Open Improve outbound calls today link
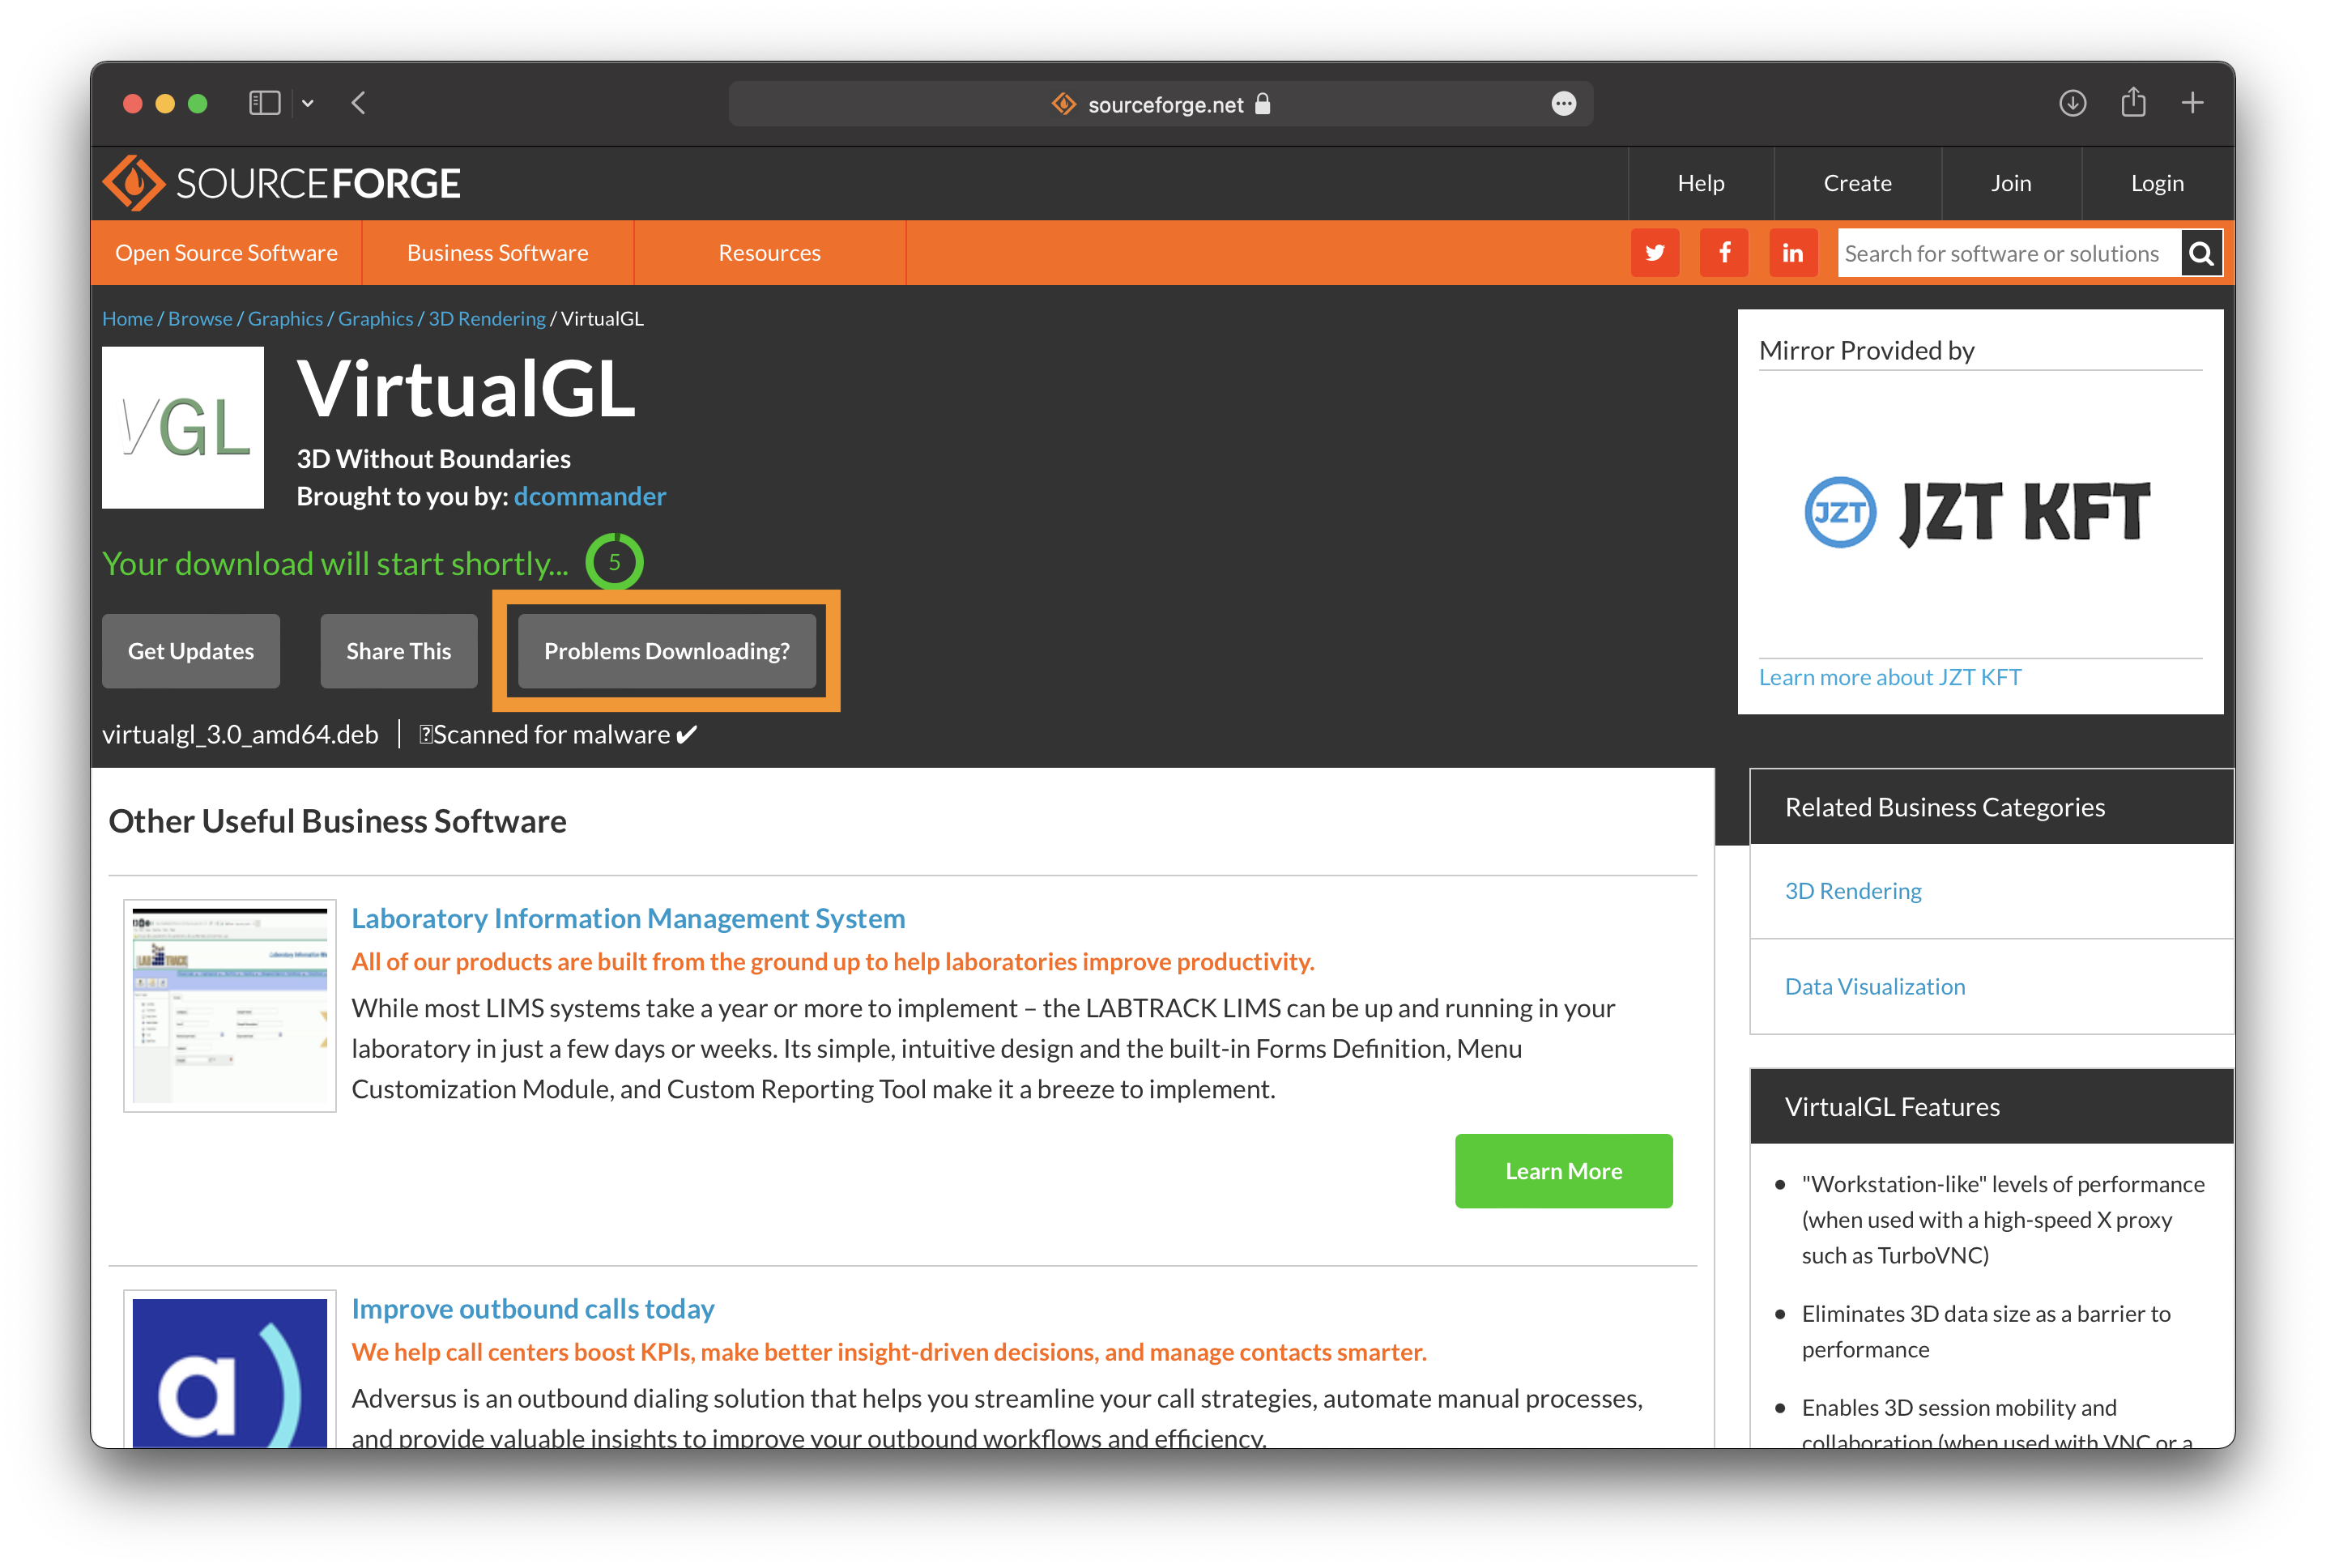 [533, 1308]
